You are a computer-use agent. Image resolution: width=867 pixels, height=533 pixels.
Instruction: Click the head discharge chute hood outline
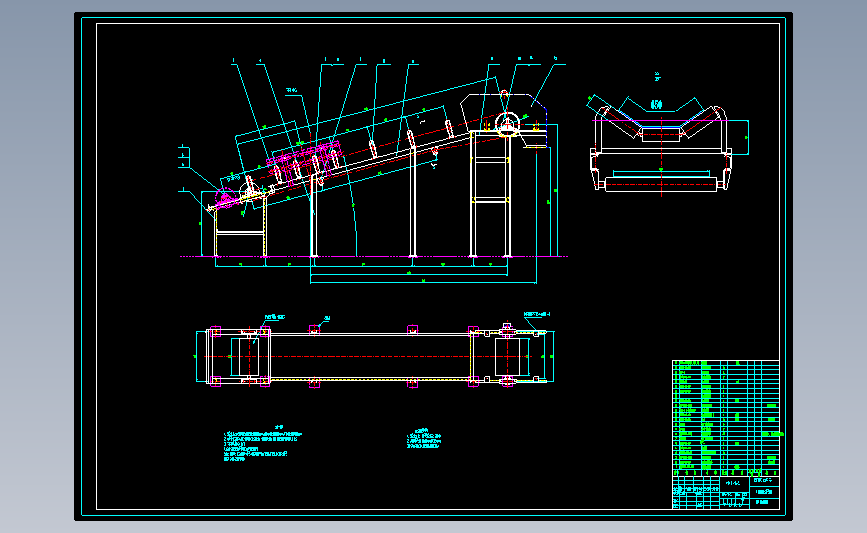504,119
